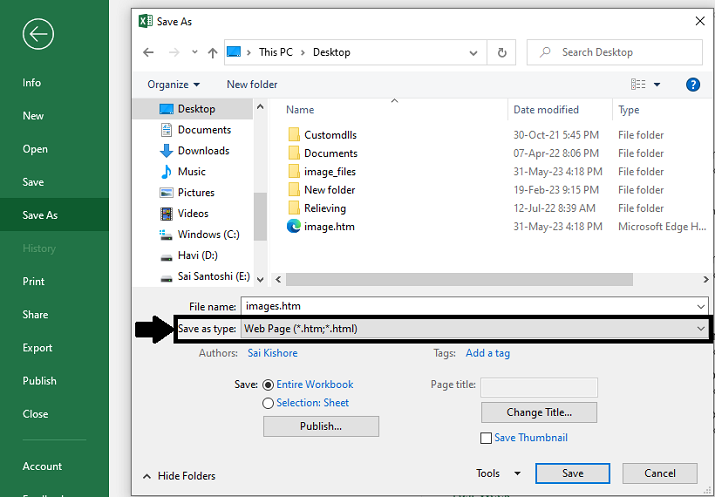Click the refresh icon in address bar

[501, 52]
